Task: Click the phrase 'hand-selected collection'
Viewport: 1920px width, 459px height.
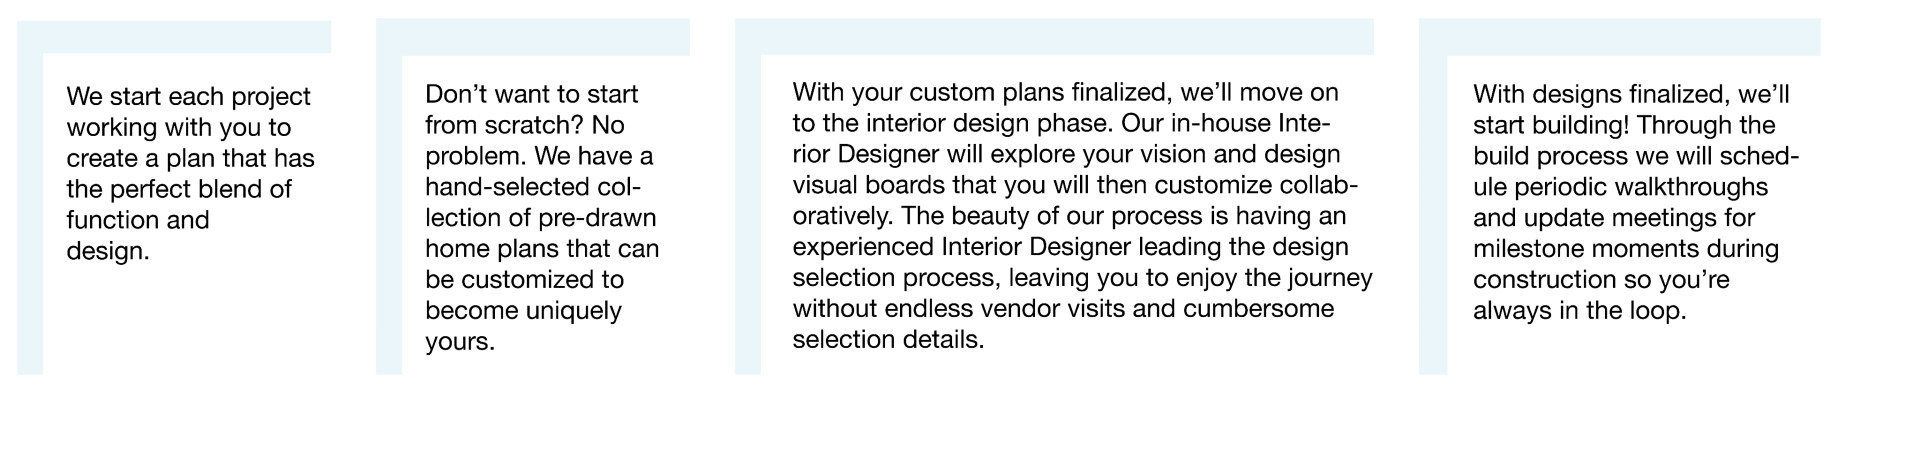Action: [533, 202]
